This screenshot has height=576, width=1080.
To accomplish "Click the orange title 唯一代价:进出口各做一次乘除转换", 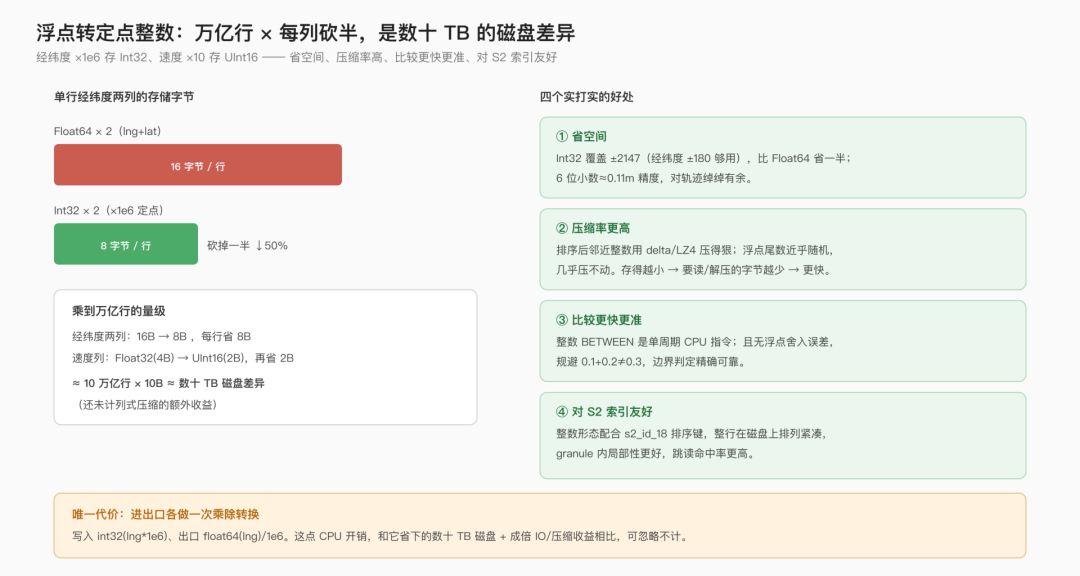I will (165, 514).
